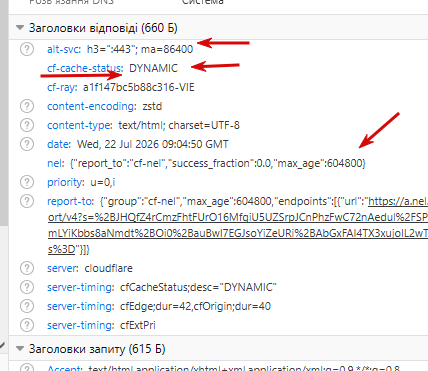Select server-timing name in cfEdge row

click(x=80, y=306)
